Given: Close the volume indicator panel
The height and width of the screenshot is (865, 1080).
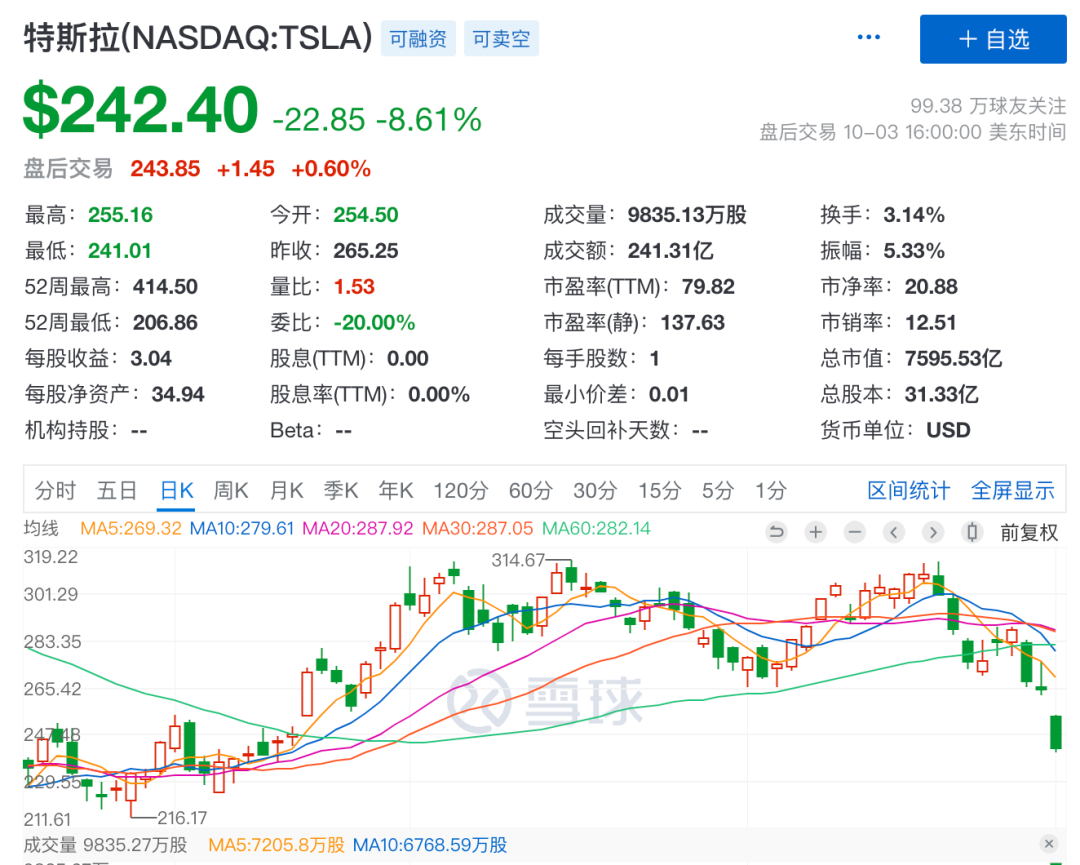Looking at the screenshot, I should pyautogui.click(x=1048, y=844).
